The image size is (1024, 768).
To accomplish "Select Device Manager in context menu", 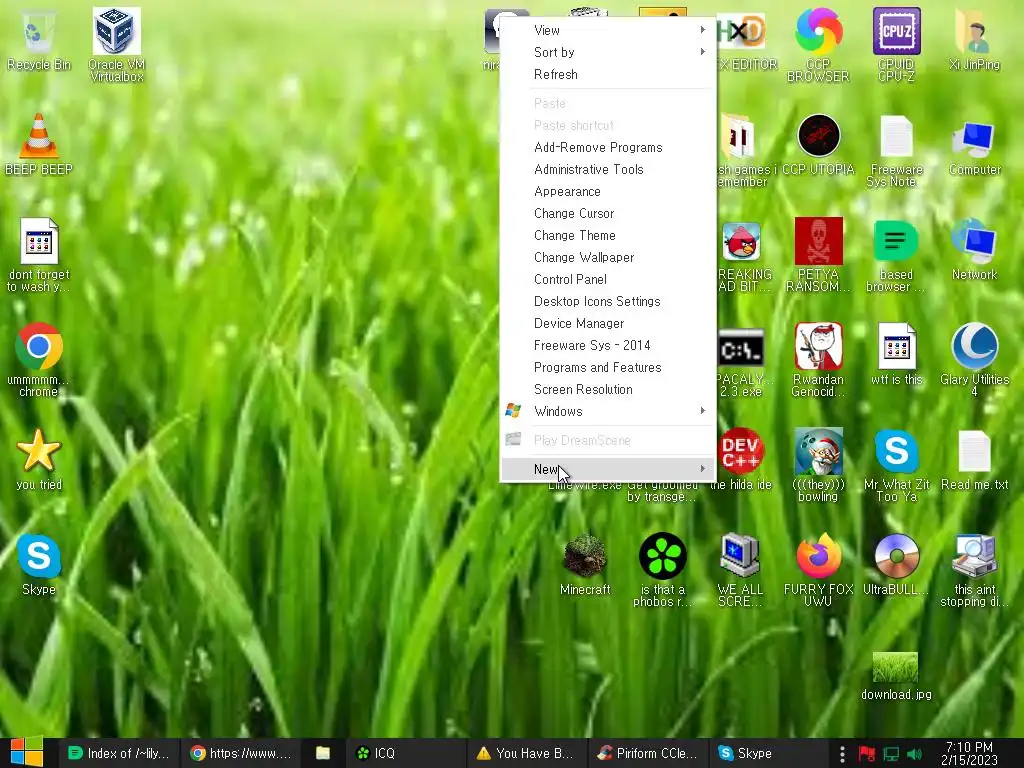I will (x=609, y=323).
